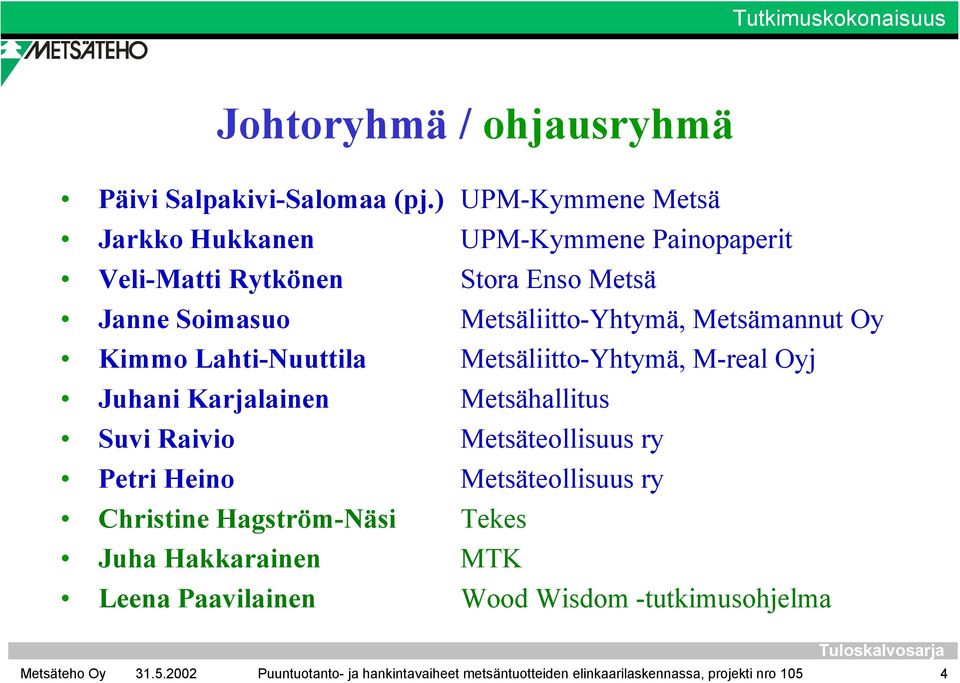Click the word 'Johtoryhmä' in title

[332, 125]
